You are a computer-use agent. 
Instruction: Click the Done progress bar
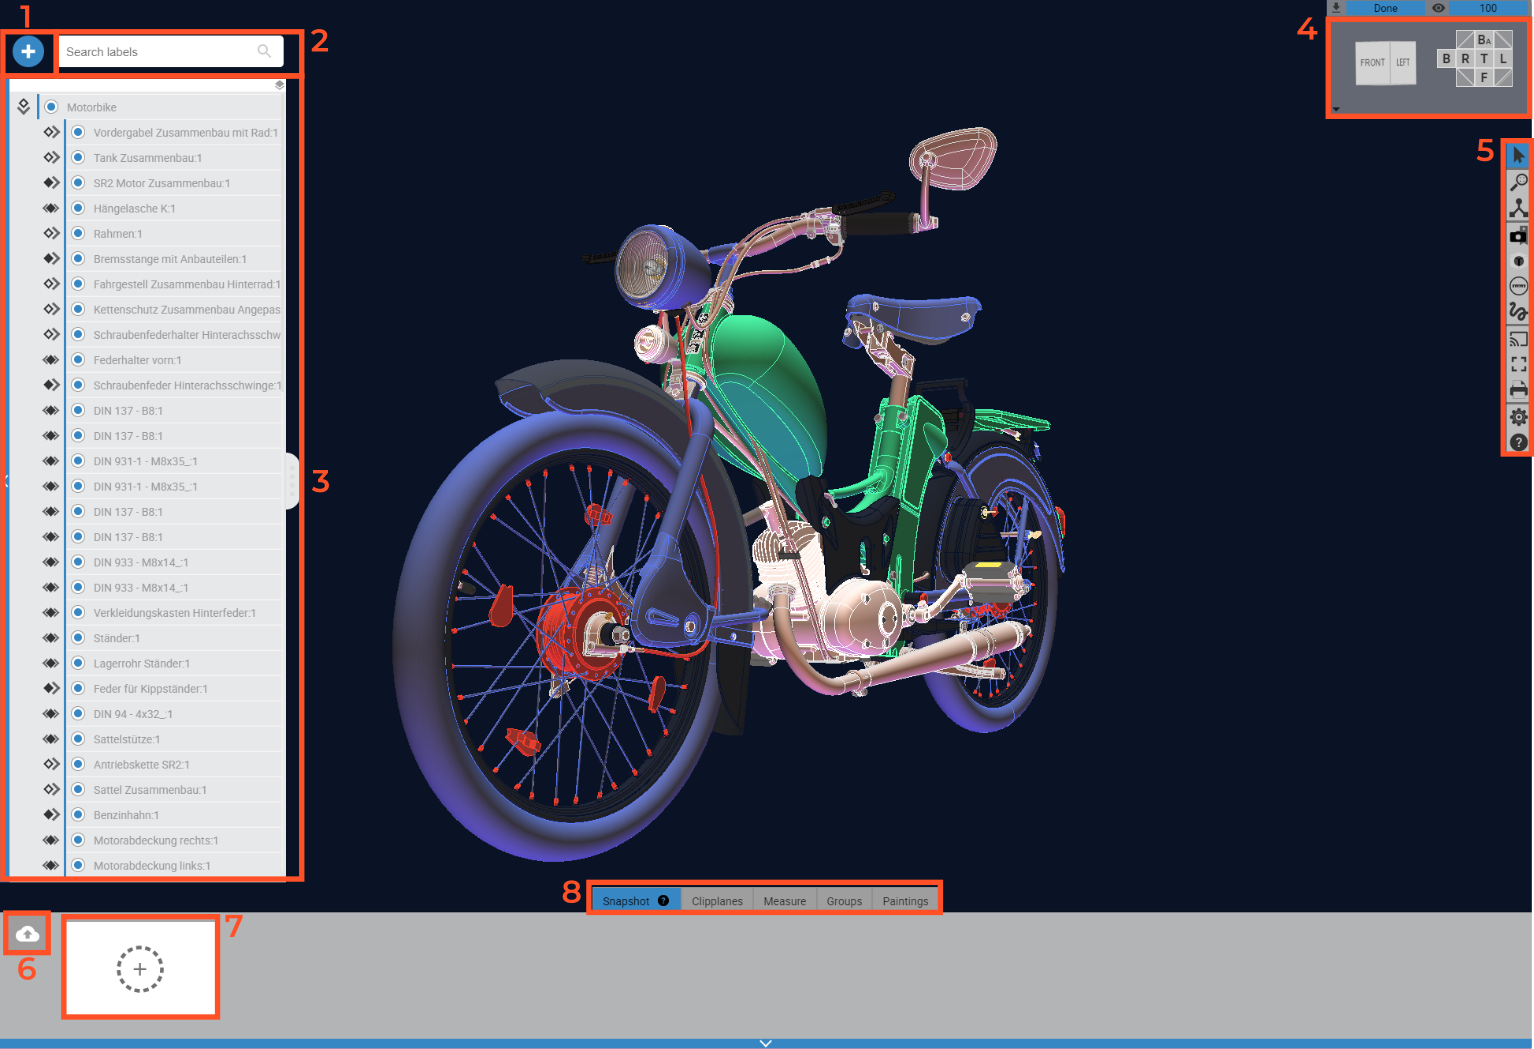tap(1388, 8)
